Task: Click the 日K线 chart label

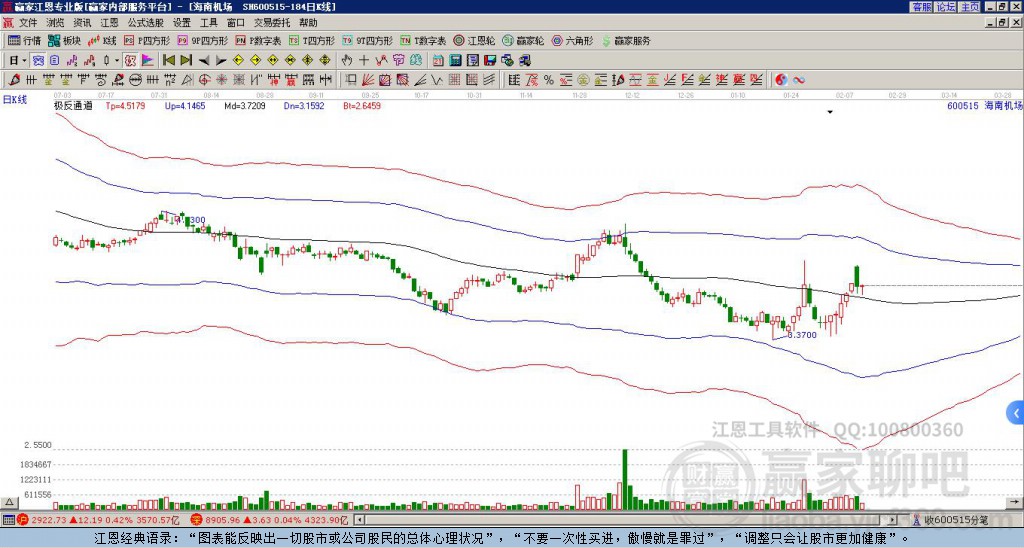Action: tap(15, 100)
